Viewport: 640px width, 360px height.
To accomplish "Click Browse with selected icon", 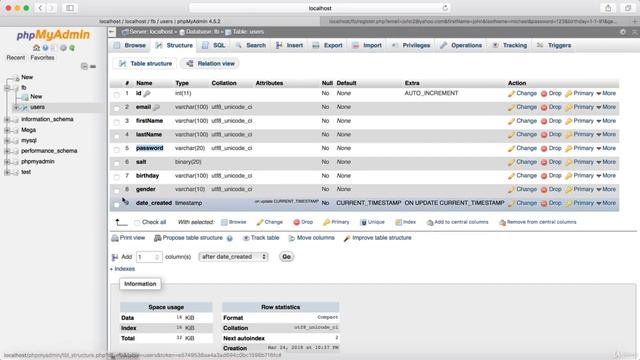I will (x=224, y=222).
